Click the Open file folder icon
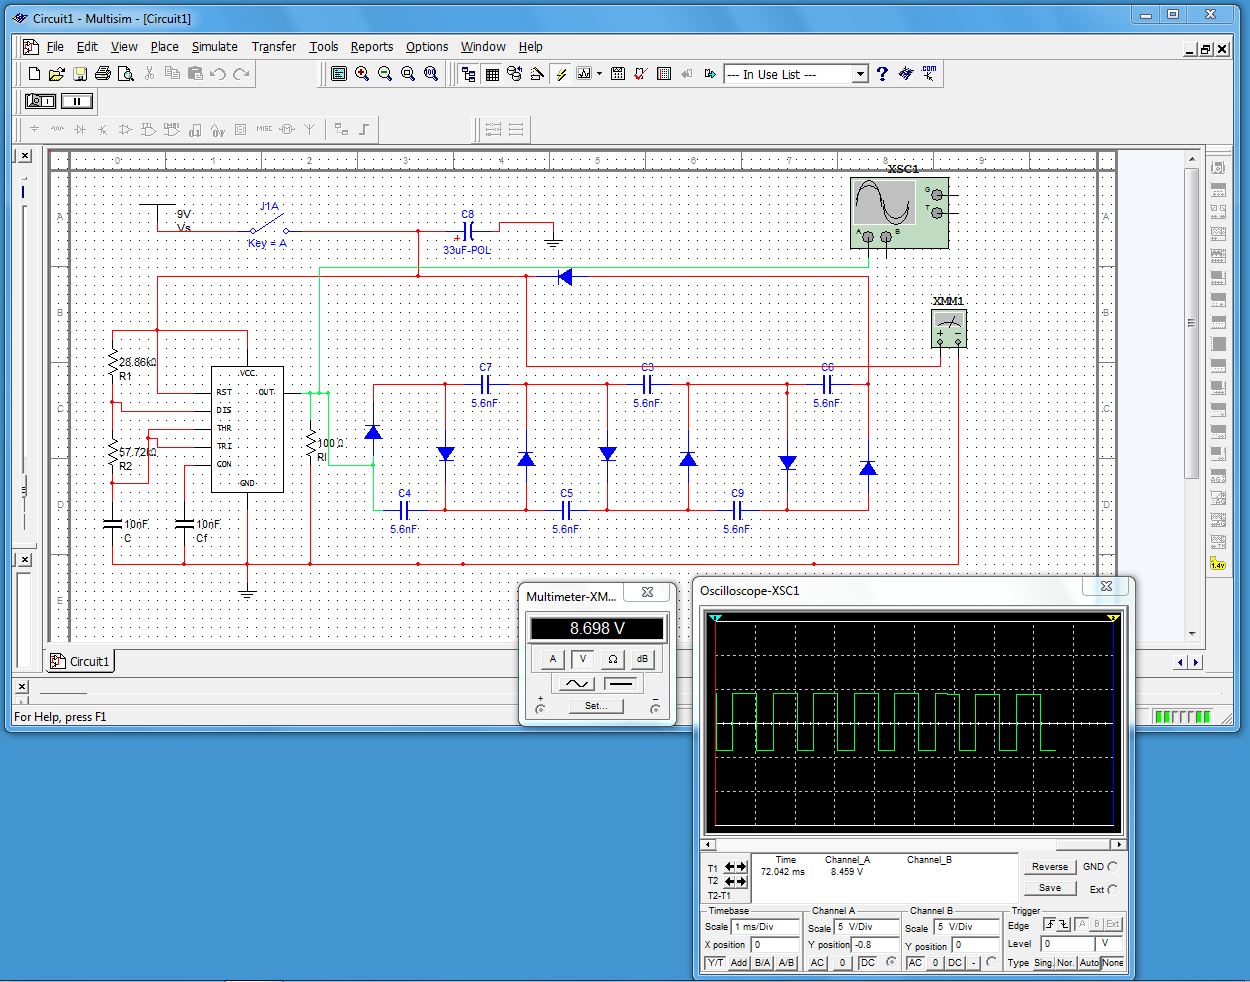The height and width of the screenshot is (982, 1250). click(57, 74)
